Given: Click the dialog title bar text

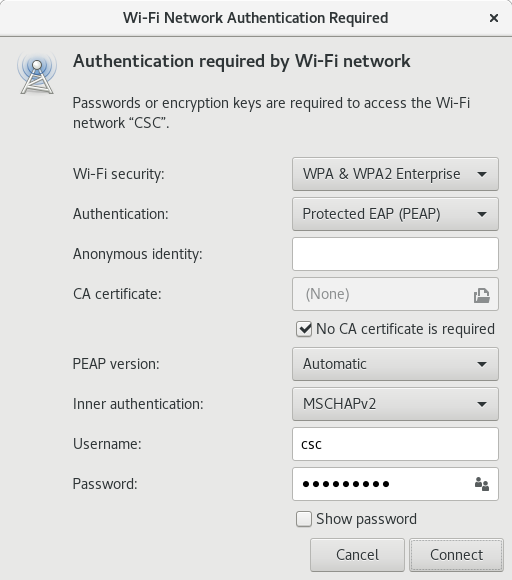Looking at the screenshot, I should (256, 18).
